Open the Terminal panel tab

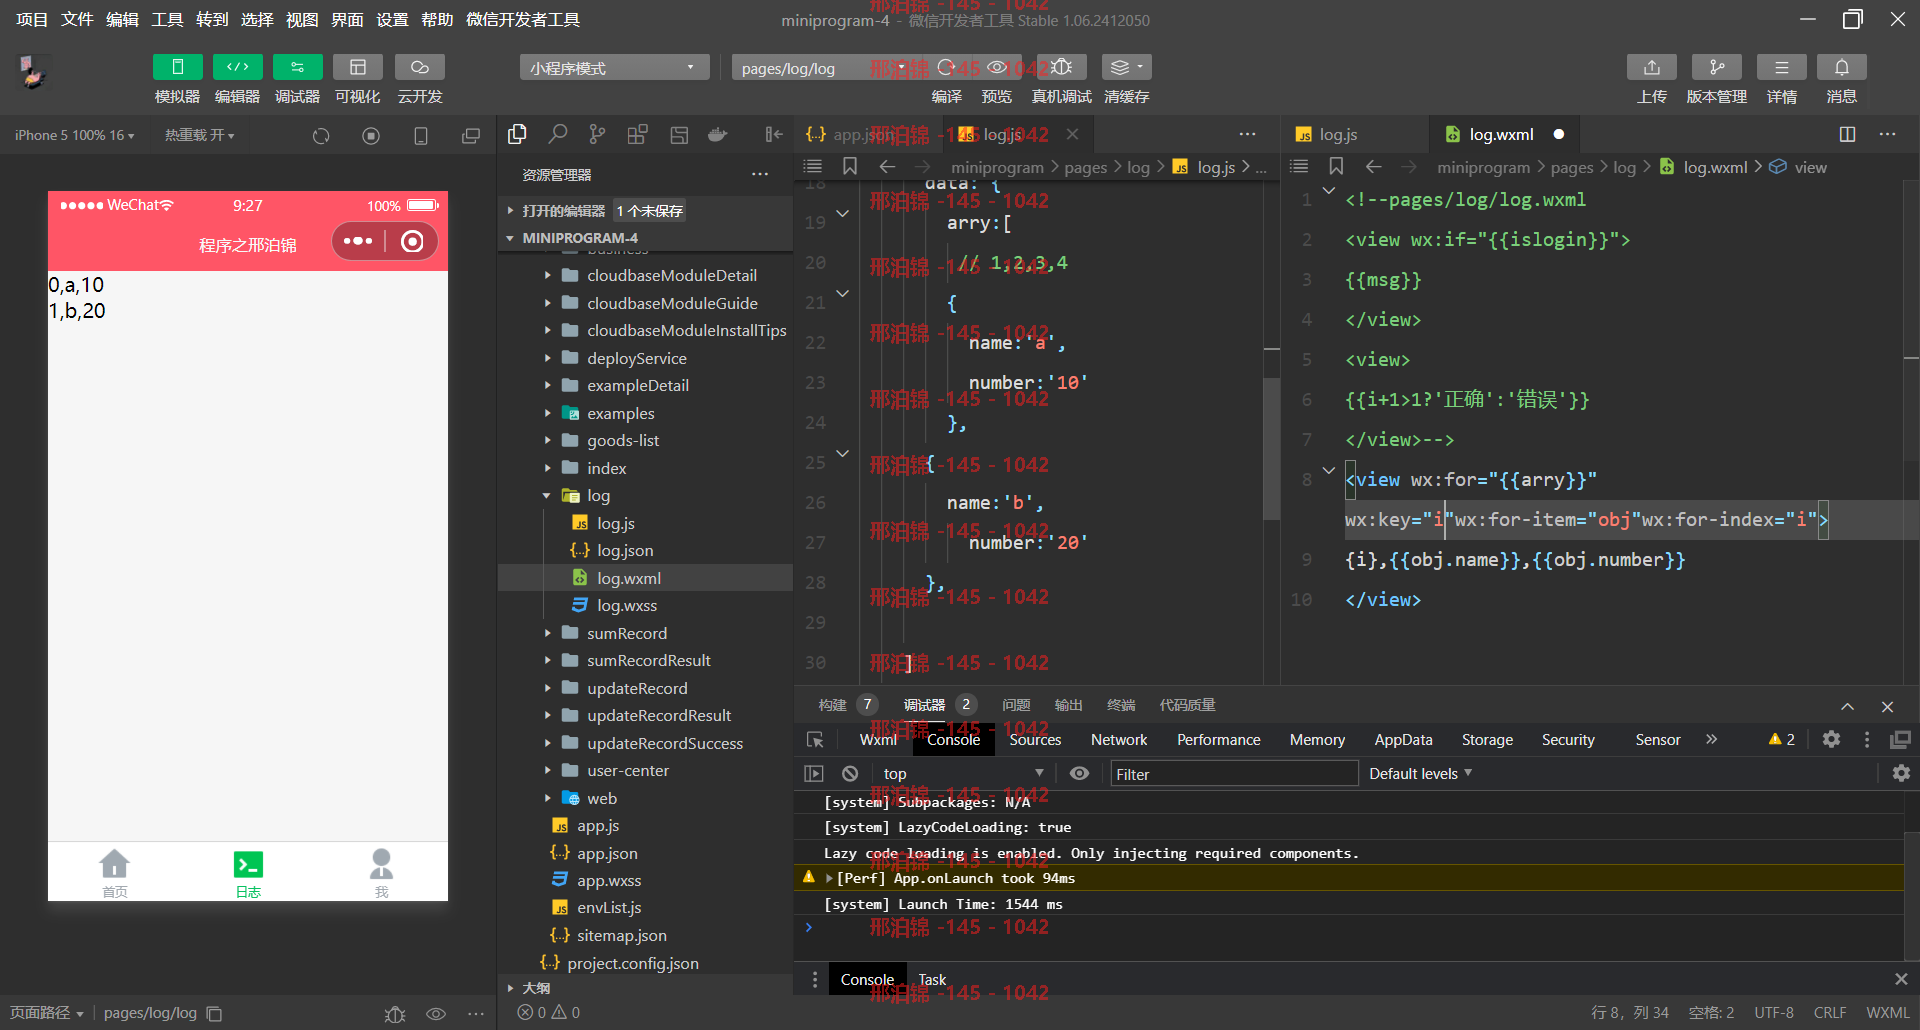tap(1121, 705)
